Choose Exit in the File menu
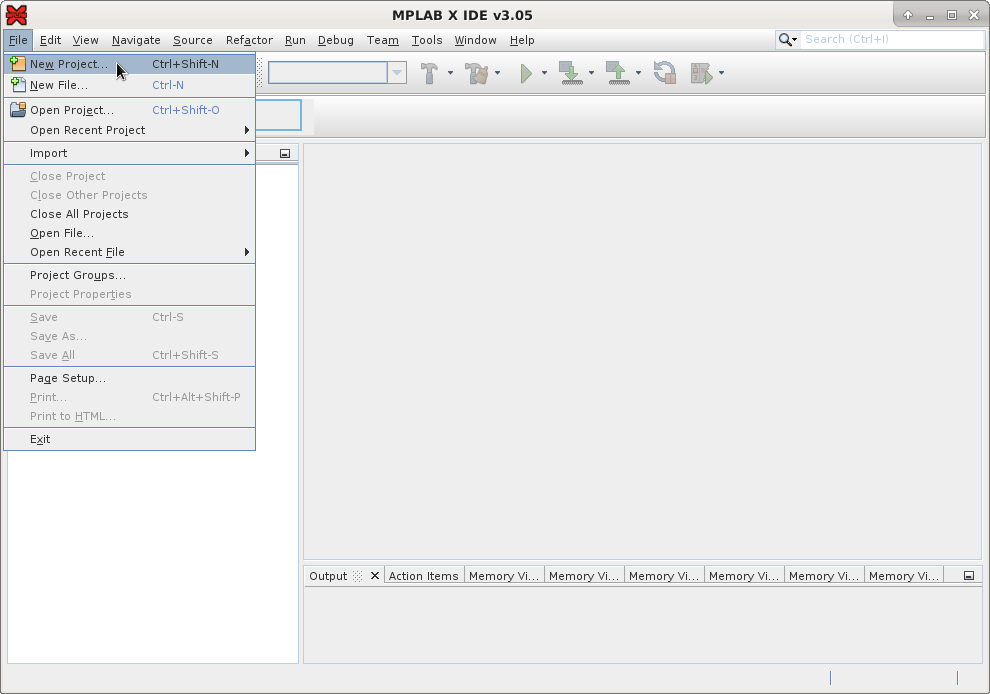 click(x=40, y=439)
